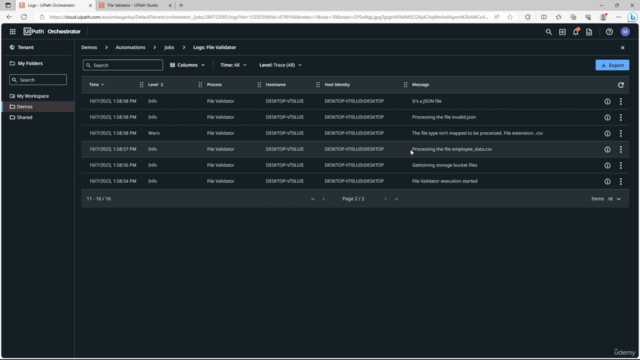Viewport: 640px width, 360px height.
Task: Switch to the Logs - UiPath Orchestrator tab
Action: click(56, 5)
